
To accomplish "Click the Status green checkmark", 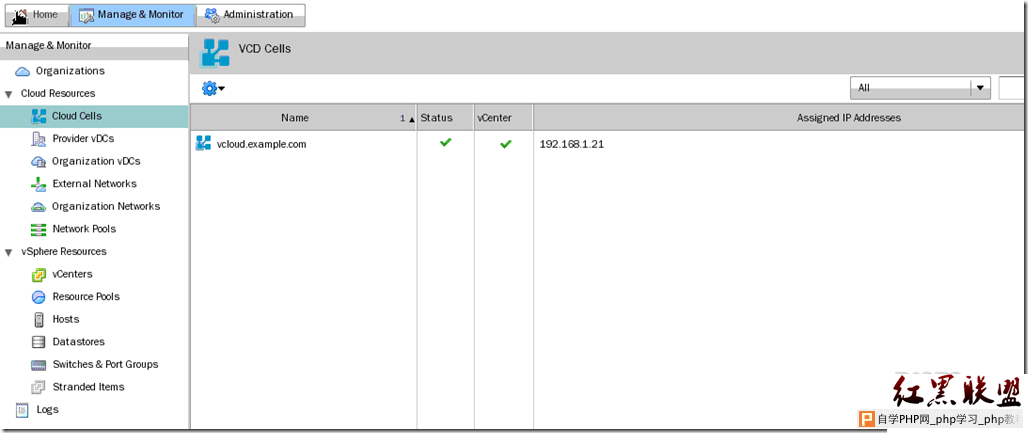I will tap(446, 142).
